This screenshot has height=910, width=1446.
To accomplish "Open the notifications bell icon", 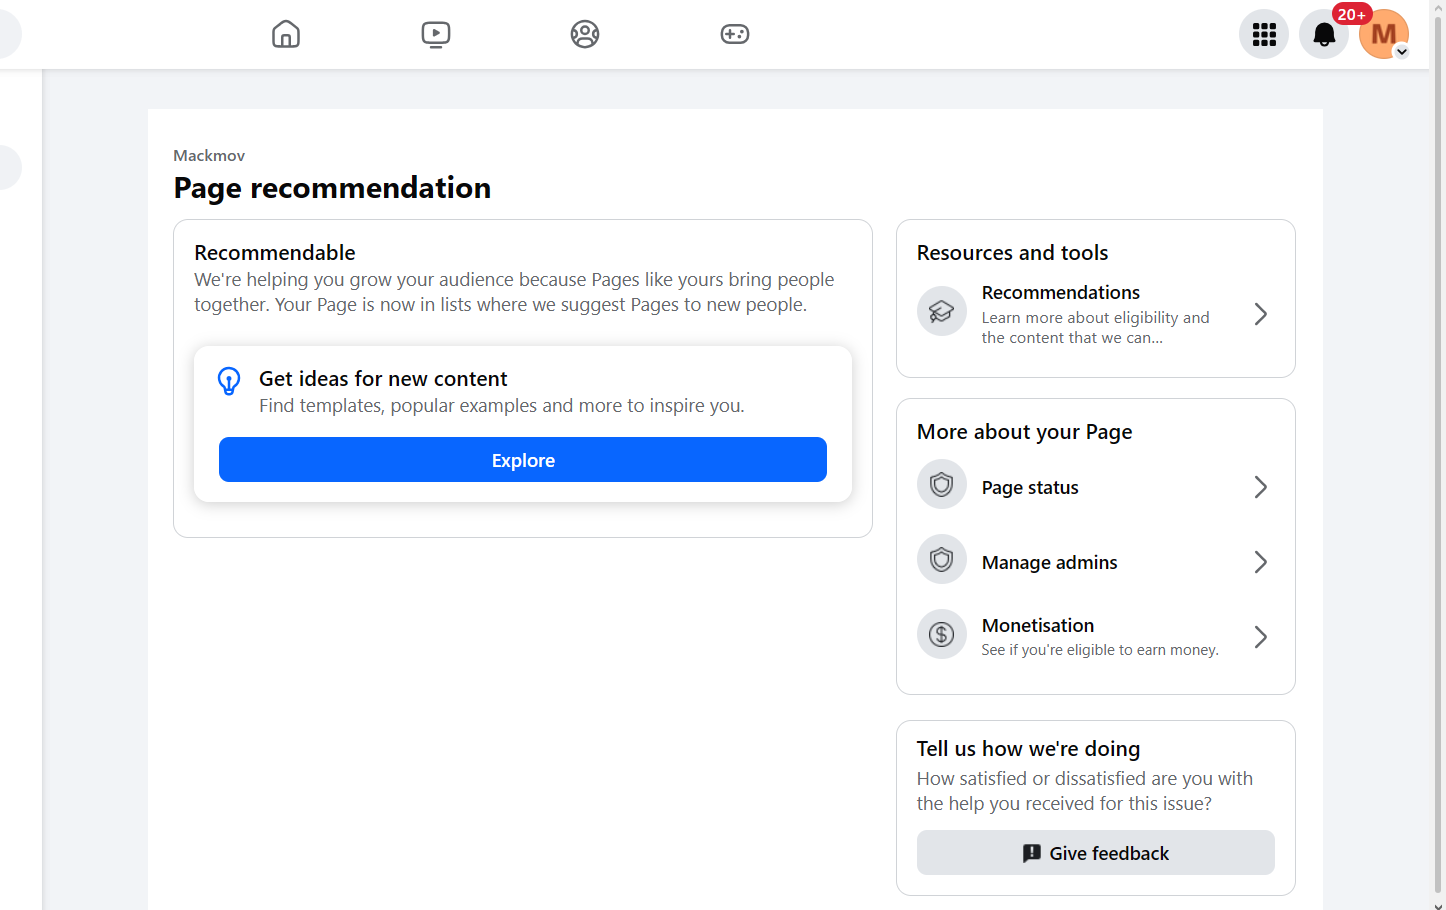I will pos(1324,34).
